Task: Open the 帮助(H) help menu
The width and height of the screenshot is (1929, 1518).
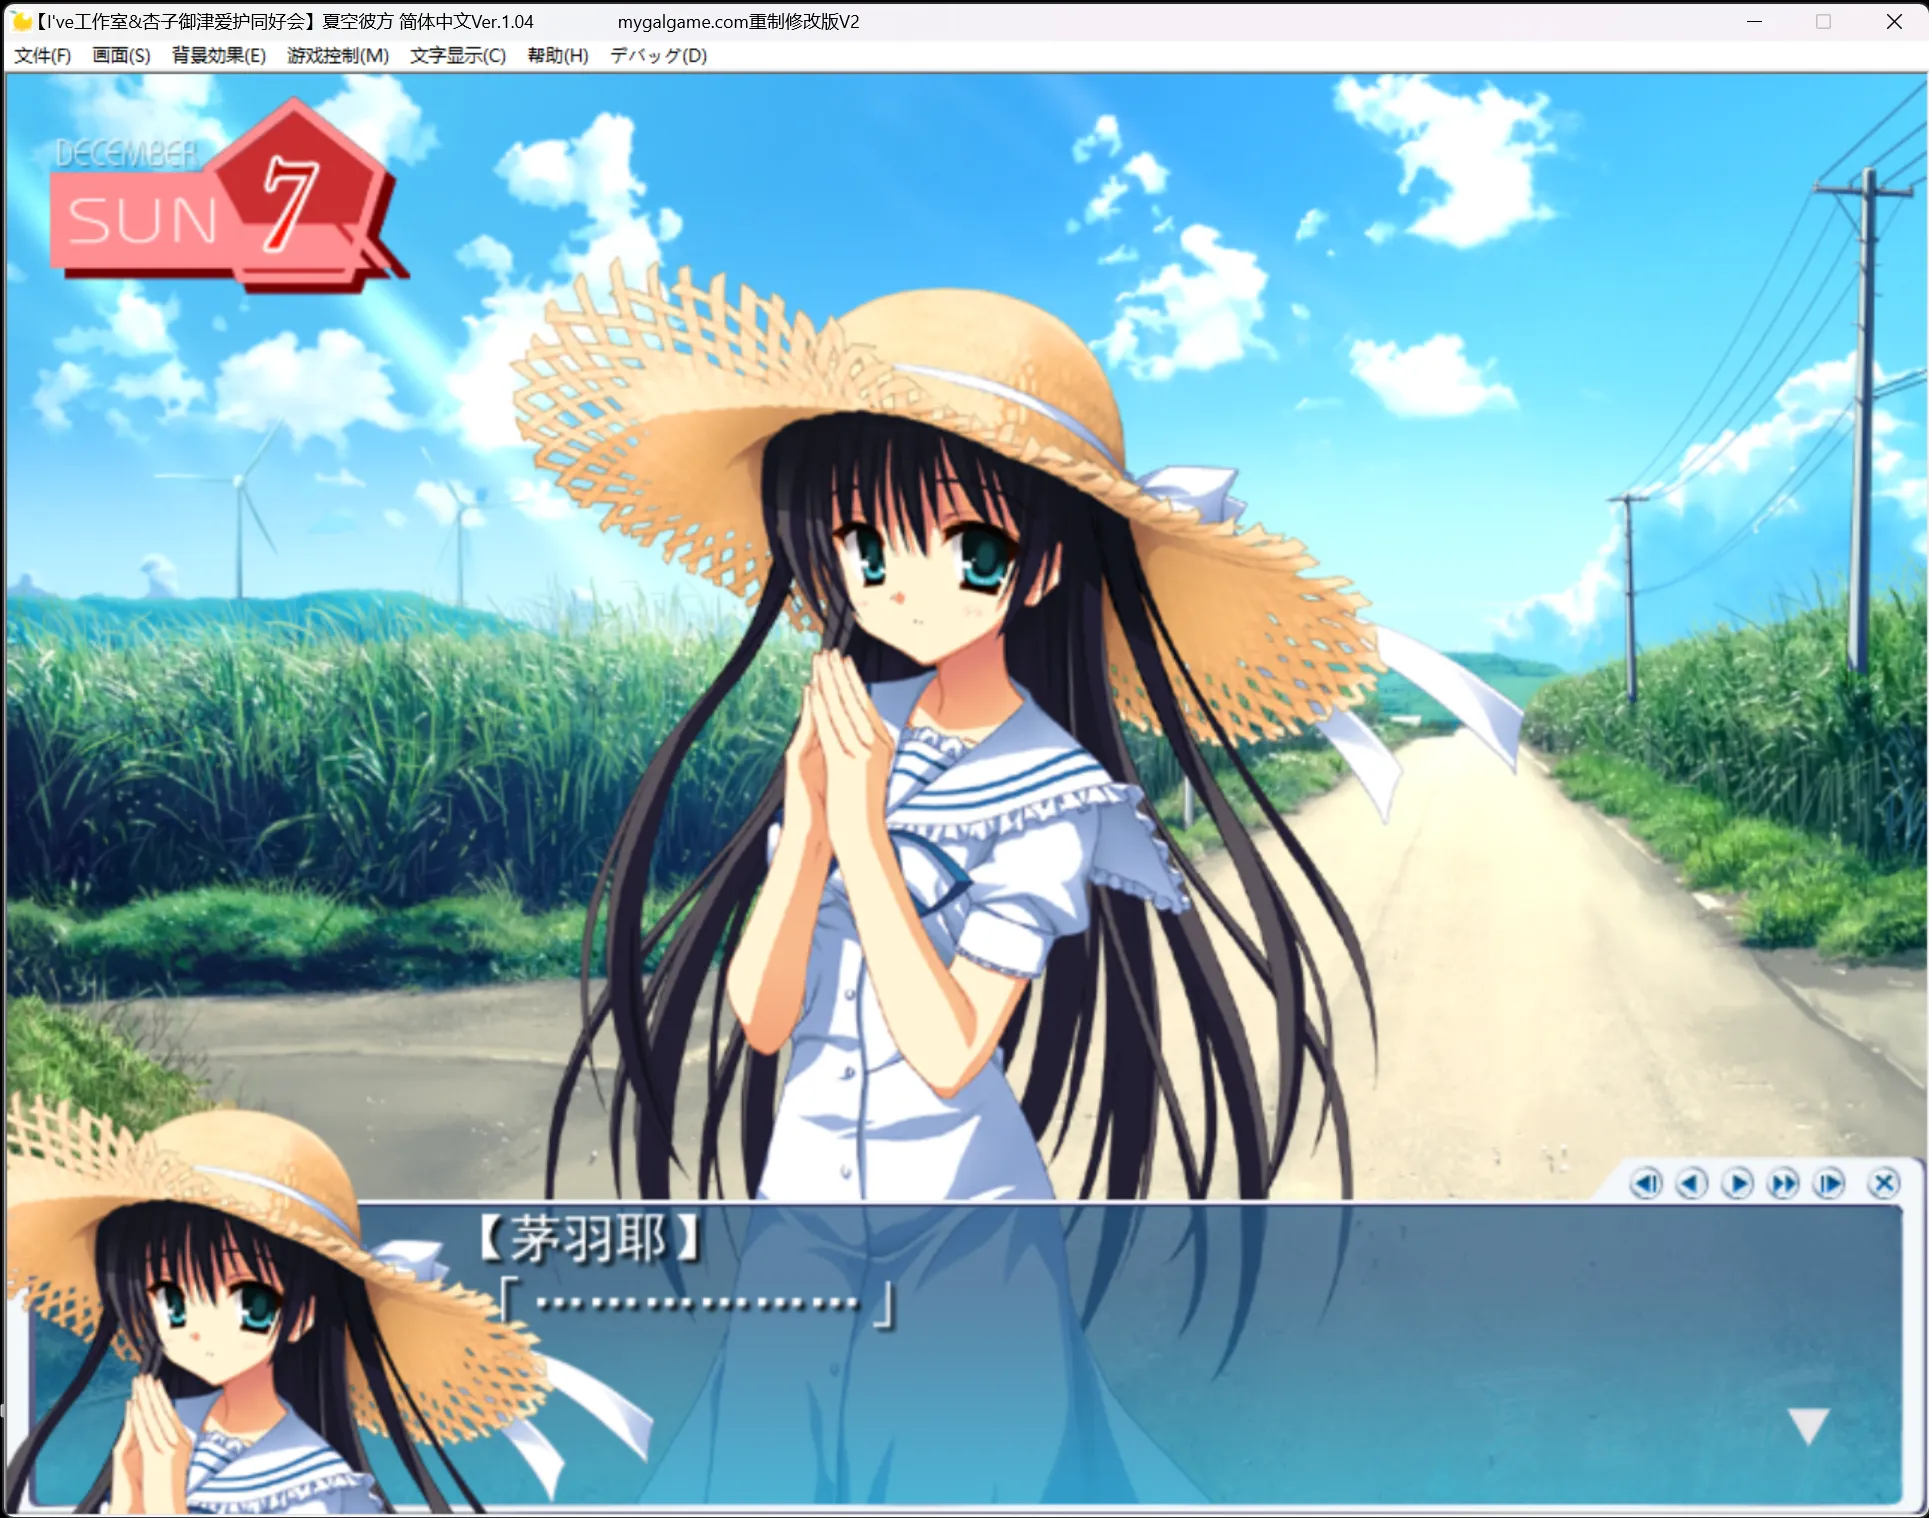Action: tap(560, 56)
